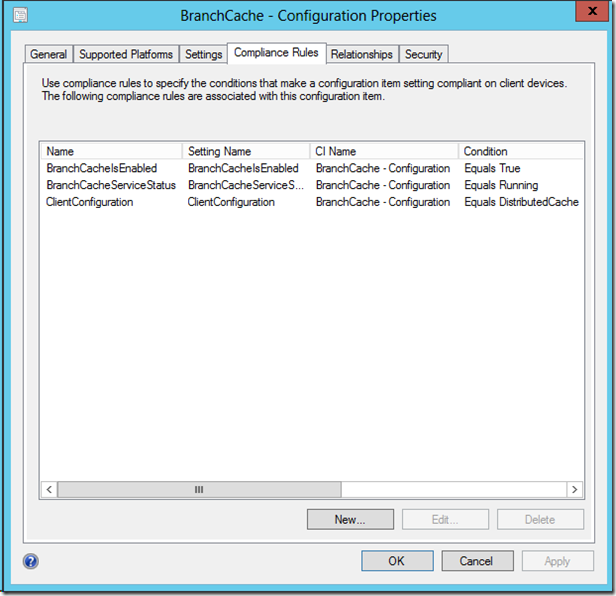Go to the Settings tab
Screen dimensions: 616x596
point(204,54)
